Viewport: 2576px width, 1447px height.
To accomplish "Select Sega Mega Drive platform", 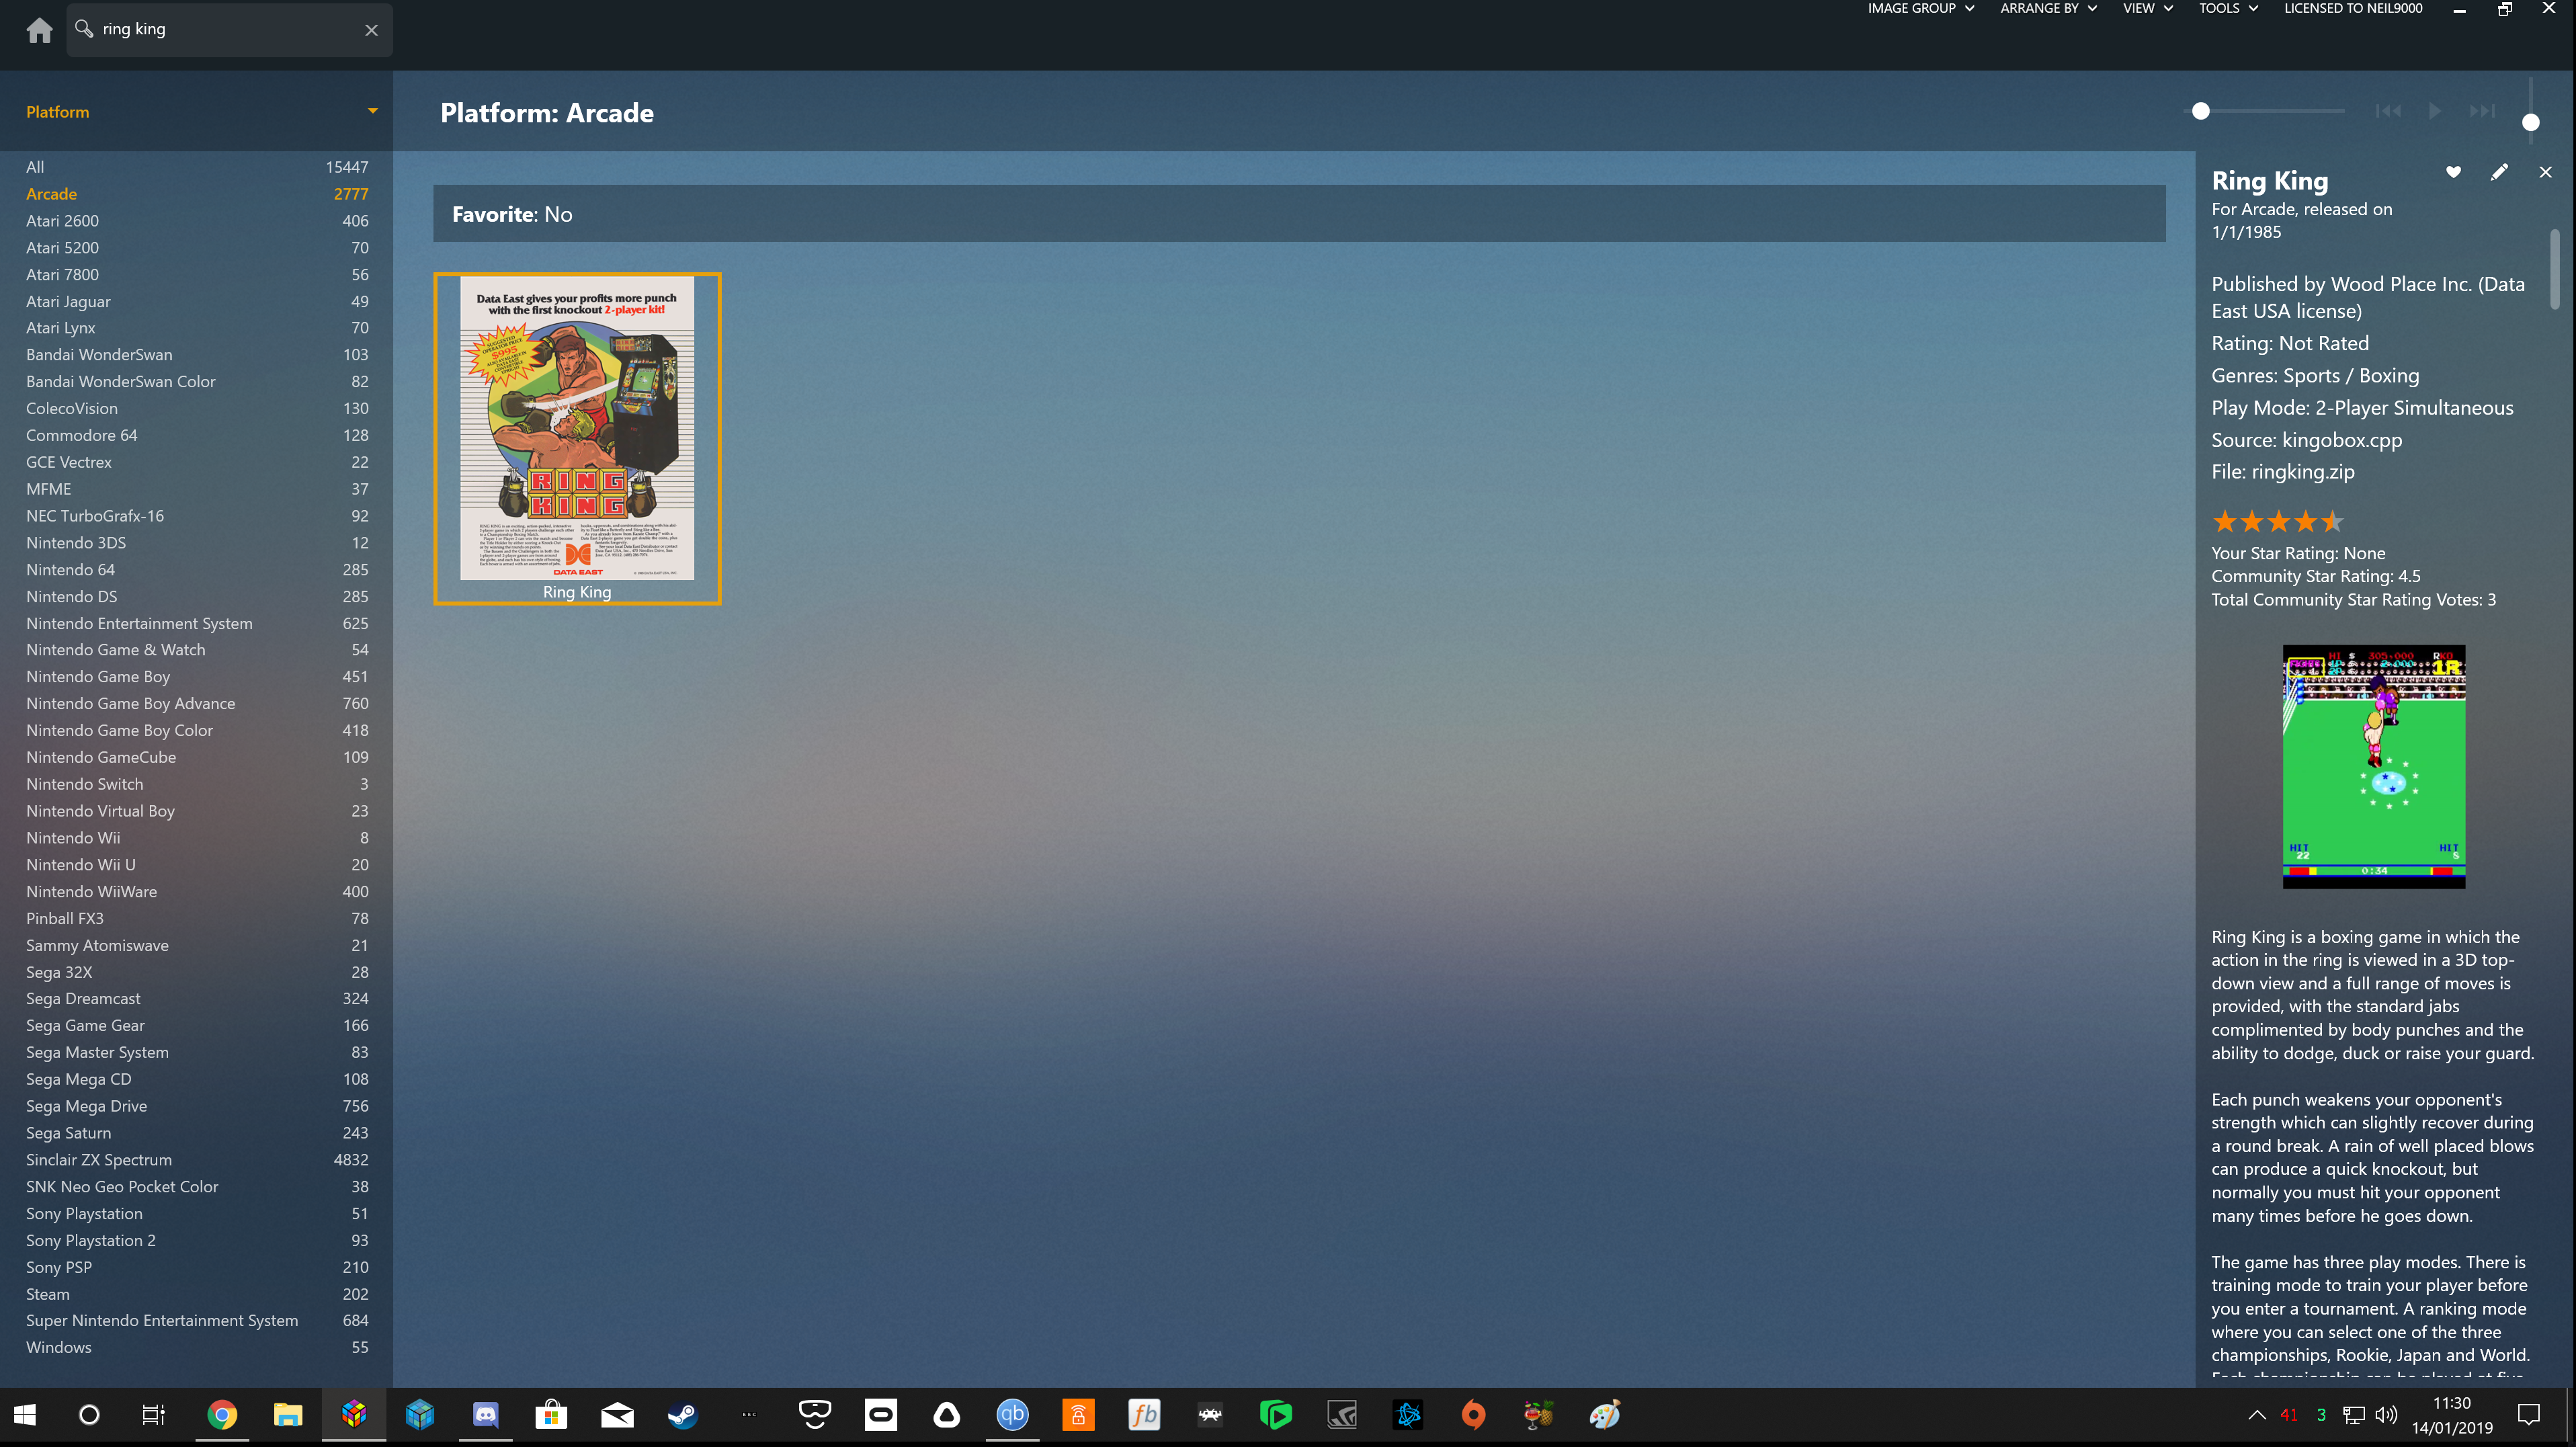I will (197, 1106).
